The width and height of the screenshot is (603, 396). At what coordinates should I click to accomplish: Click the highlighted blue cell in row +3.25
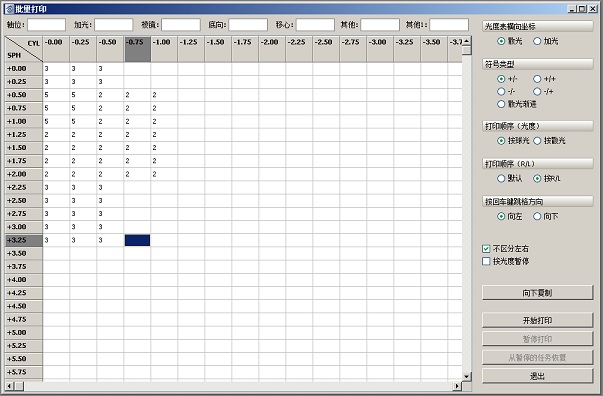click(137, 240)
